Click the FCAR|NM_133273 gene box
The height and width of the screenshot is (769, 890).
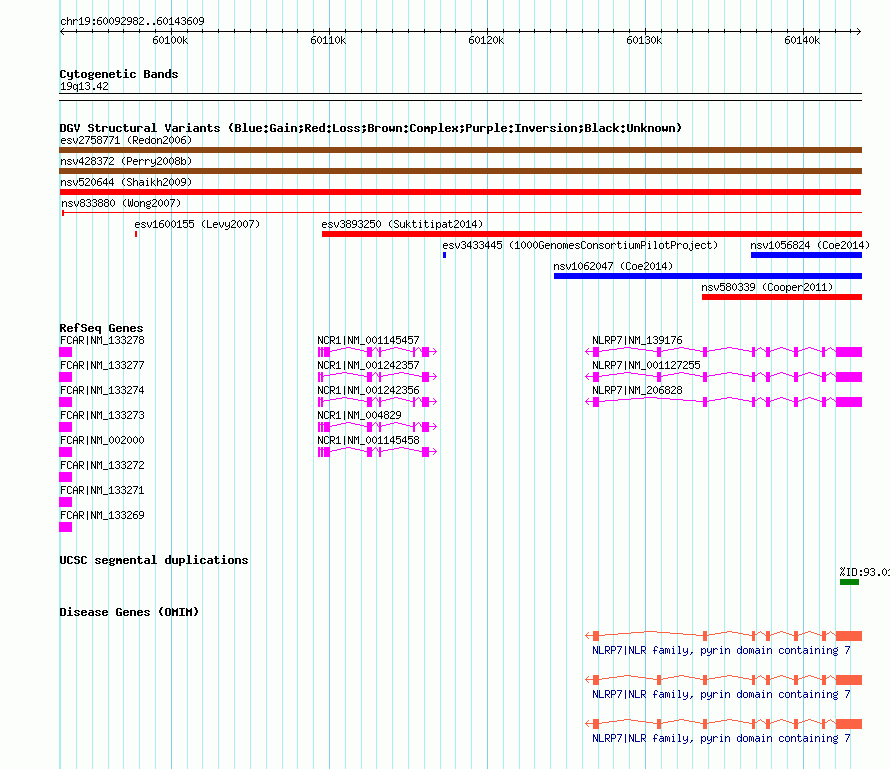[65, 427]
